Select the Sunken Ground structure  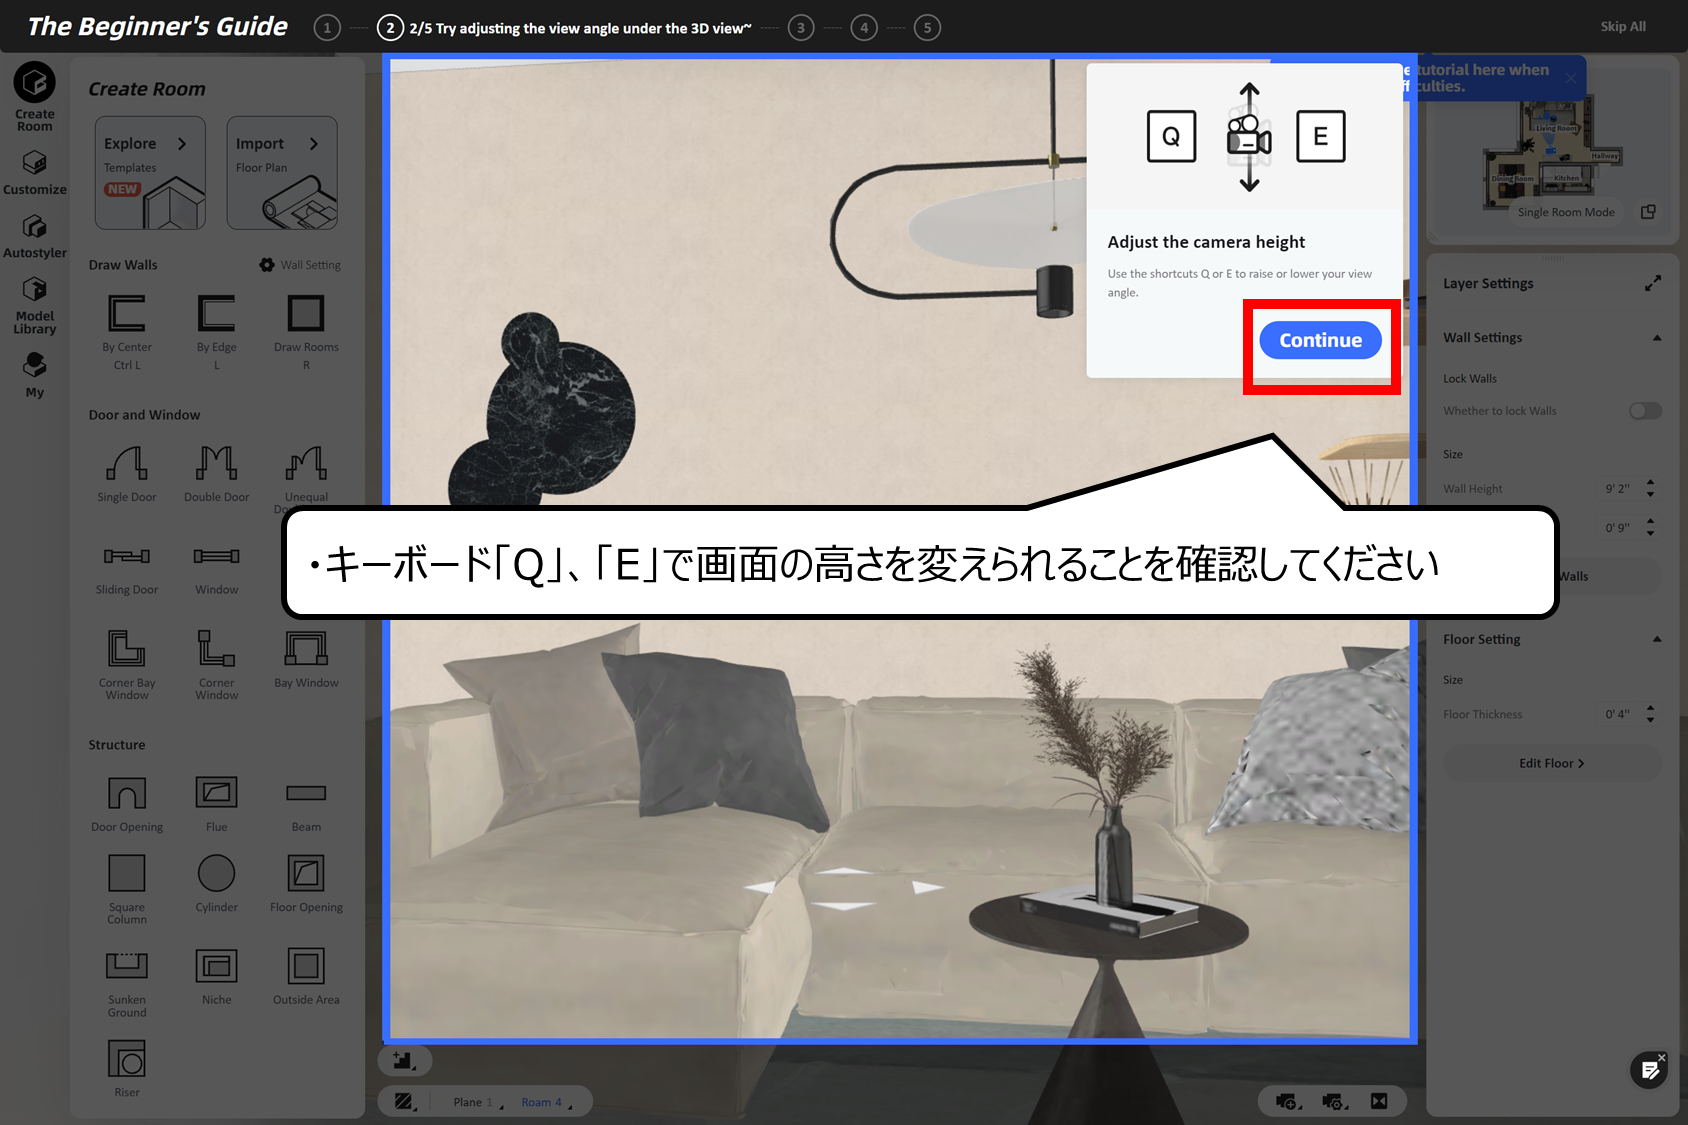pyautogui.click(x=127, y=982)
